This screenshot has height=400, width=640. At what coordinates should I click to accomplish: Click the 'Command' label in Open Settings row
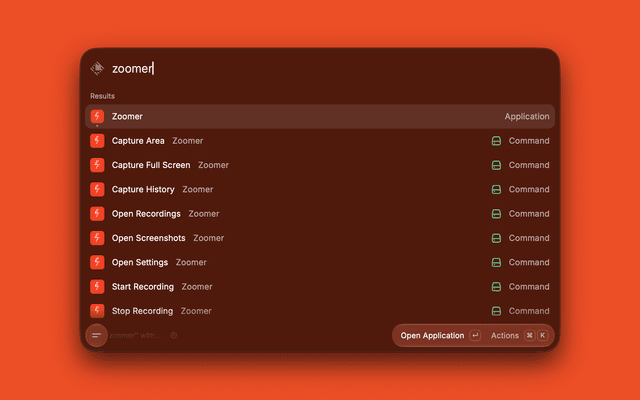[529, 262]
